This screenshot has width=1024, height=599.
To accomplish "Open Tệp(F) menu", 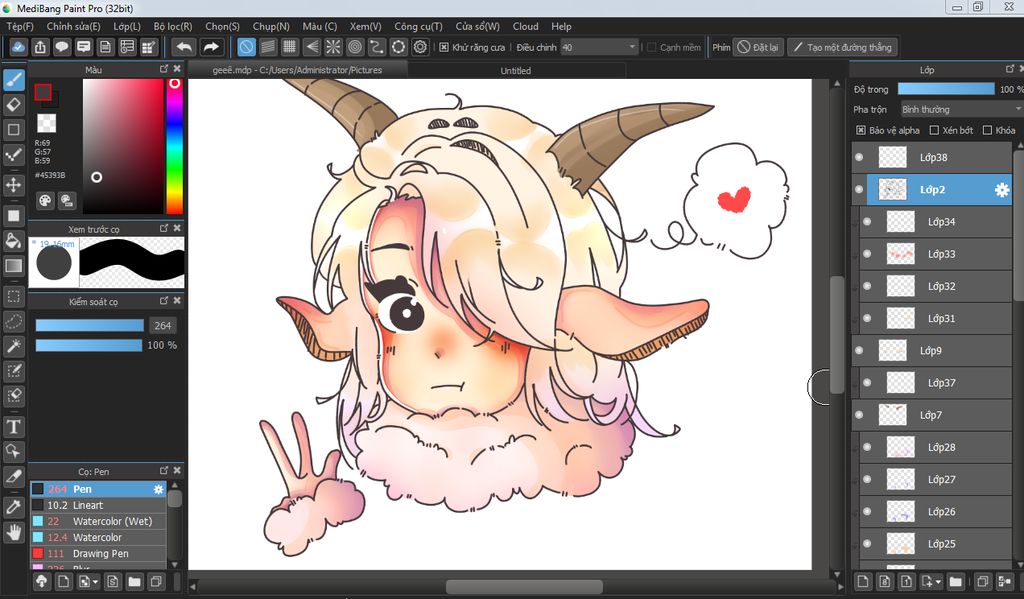I will pyautogui.click(x=20, y=26).
